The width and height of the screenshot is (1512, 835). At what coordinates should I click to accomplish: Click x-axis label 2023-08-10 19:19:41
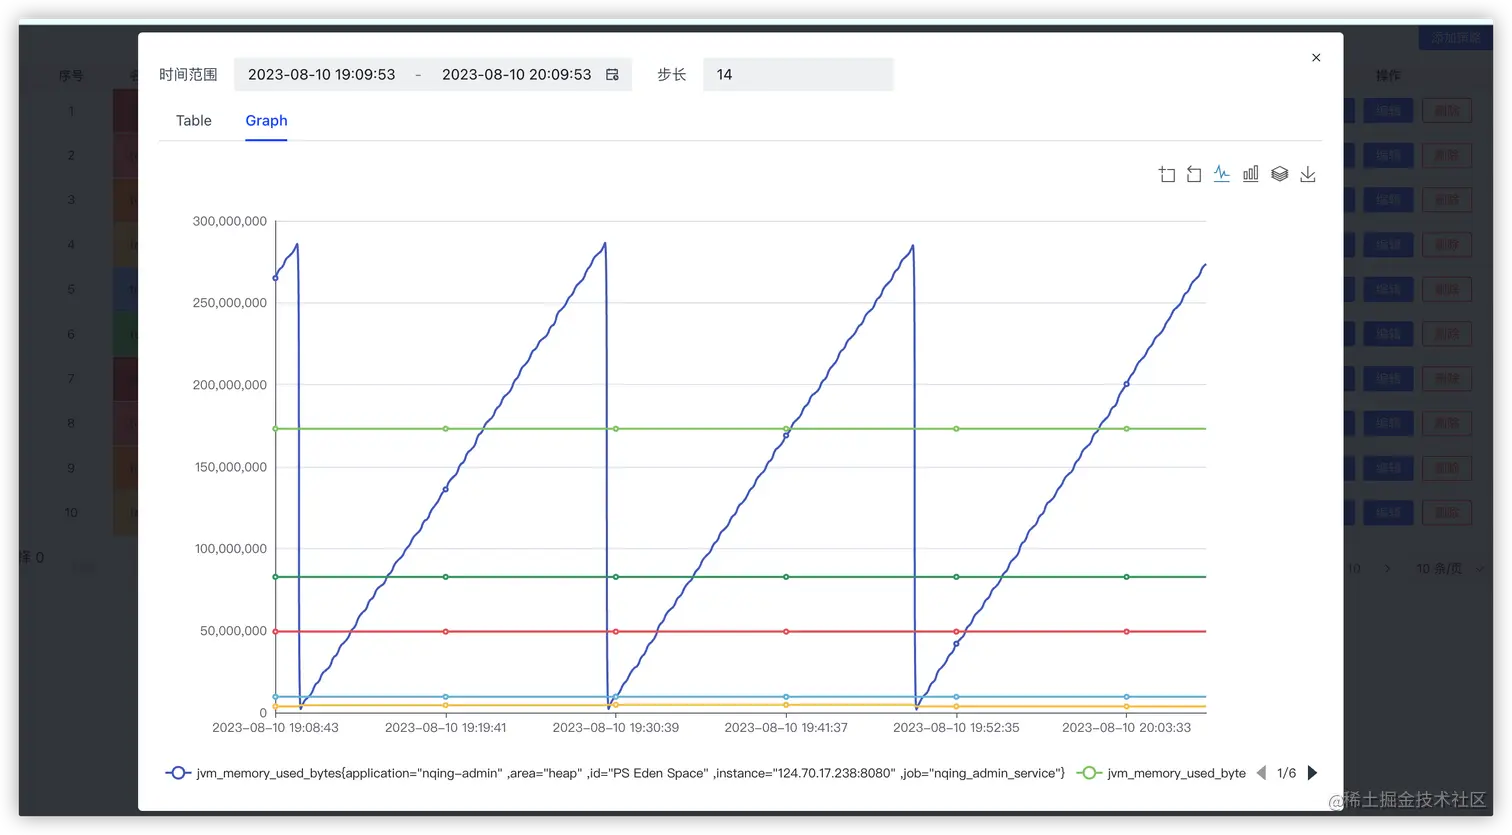446,728
